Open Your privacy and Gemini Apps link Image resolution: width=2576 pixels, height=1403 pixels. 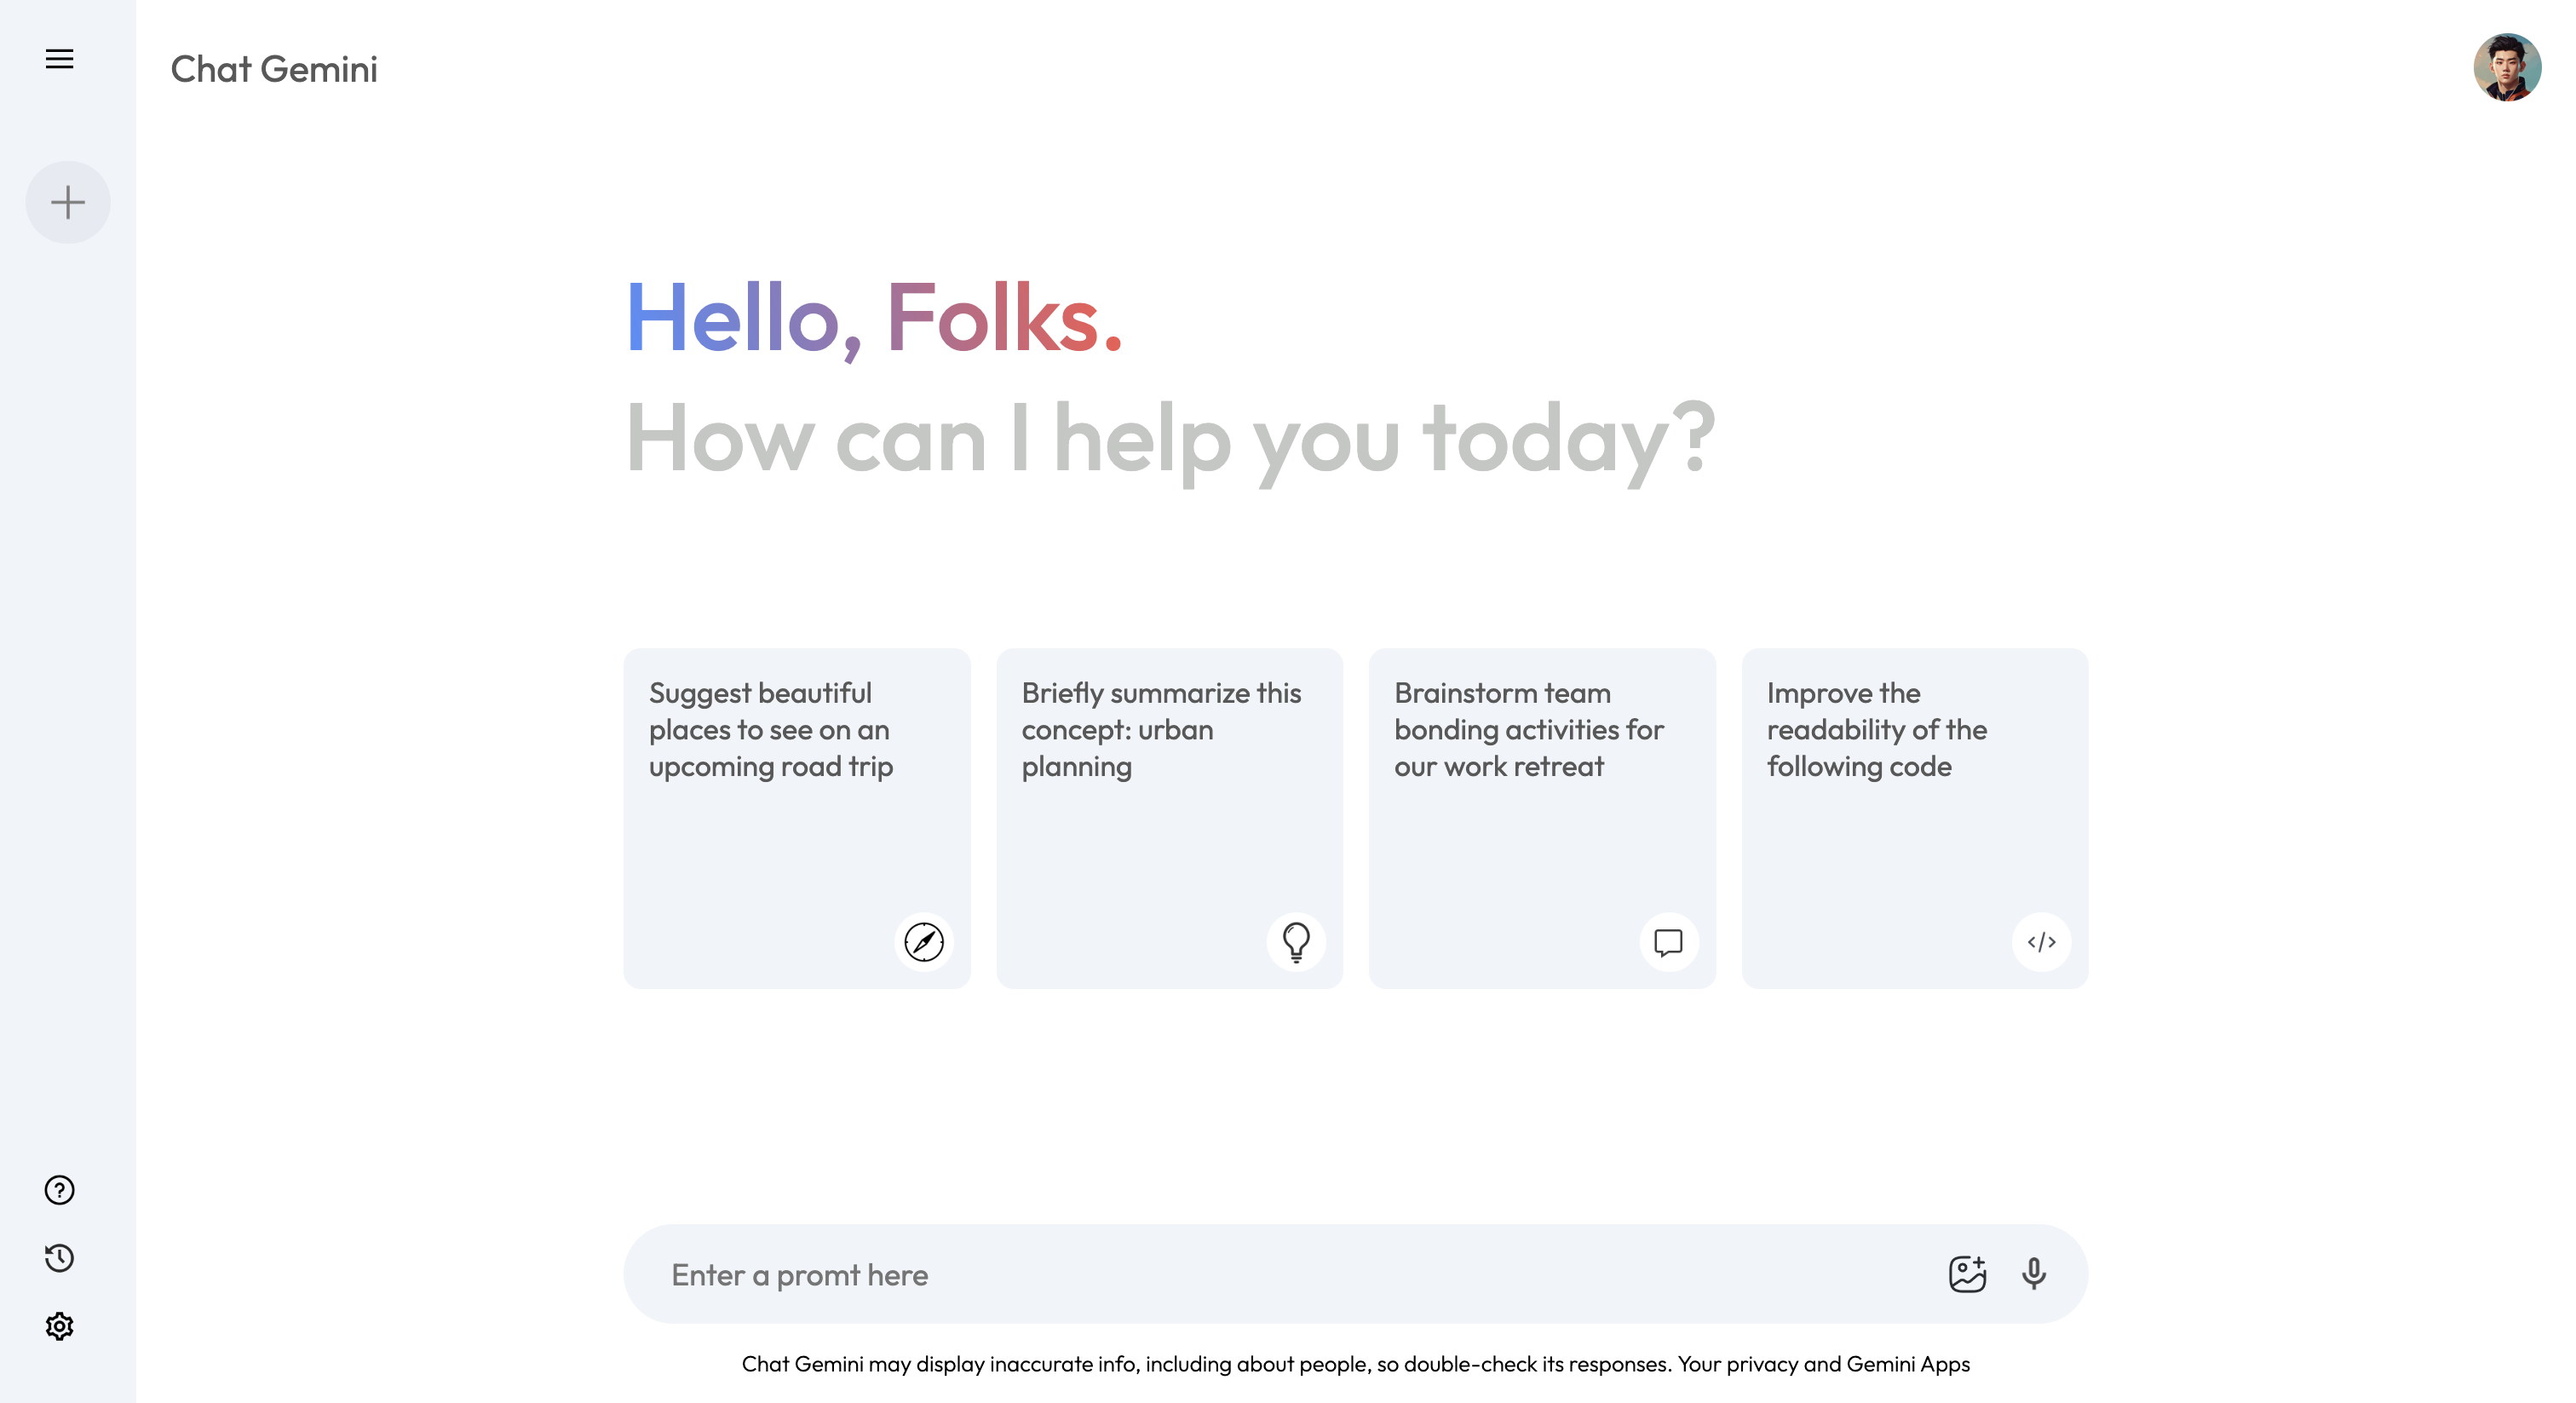(1824, 1364)
